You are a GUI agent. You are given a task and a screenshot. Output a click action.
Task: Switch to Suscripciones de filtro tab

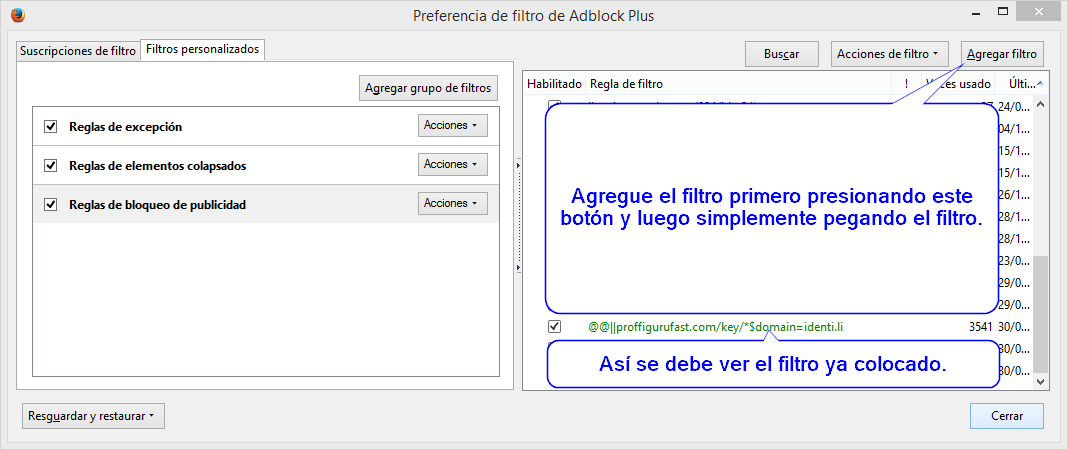tap(78, 50)
